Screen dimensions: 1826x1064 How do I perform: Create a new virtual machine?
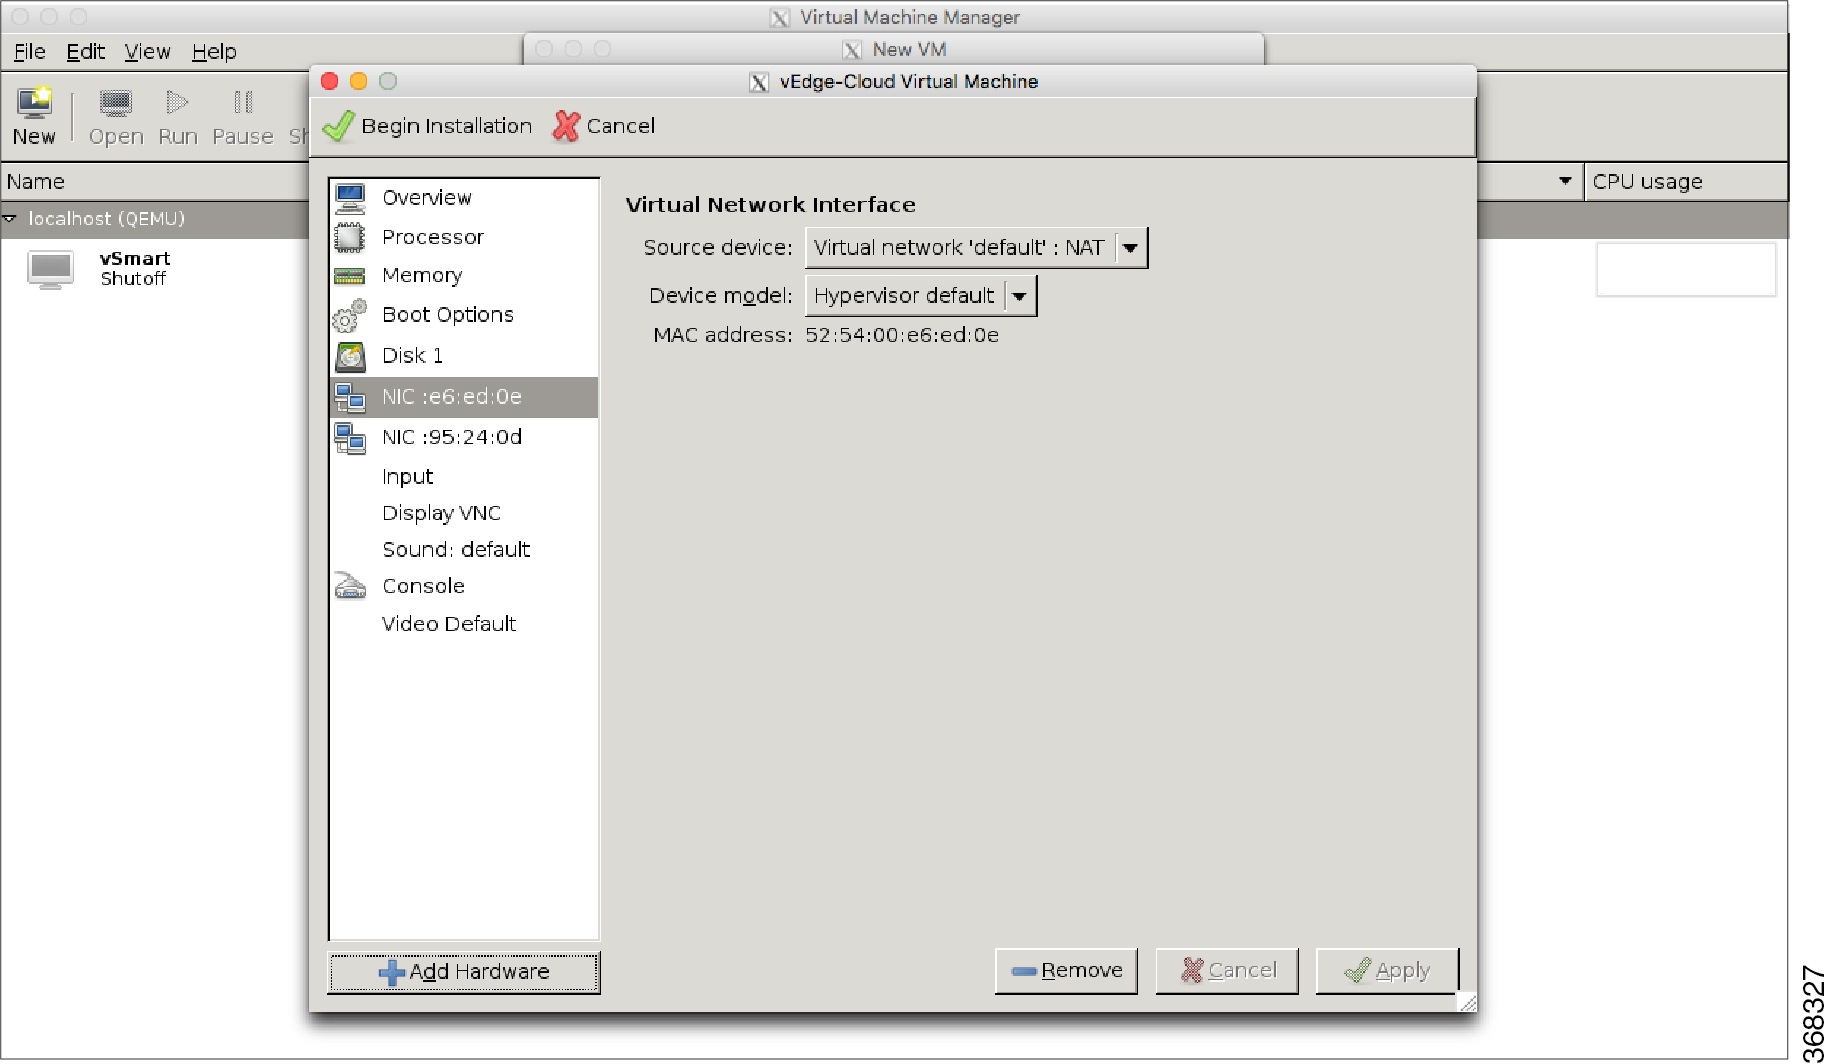coord(33,113)
